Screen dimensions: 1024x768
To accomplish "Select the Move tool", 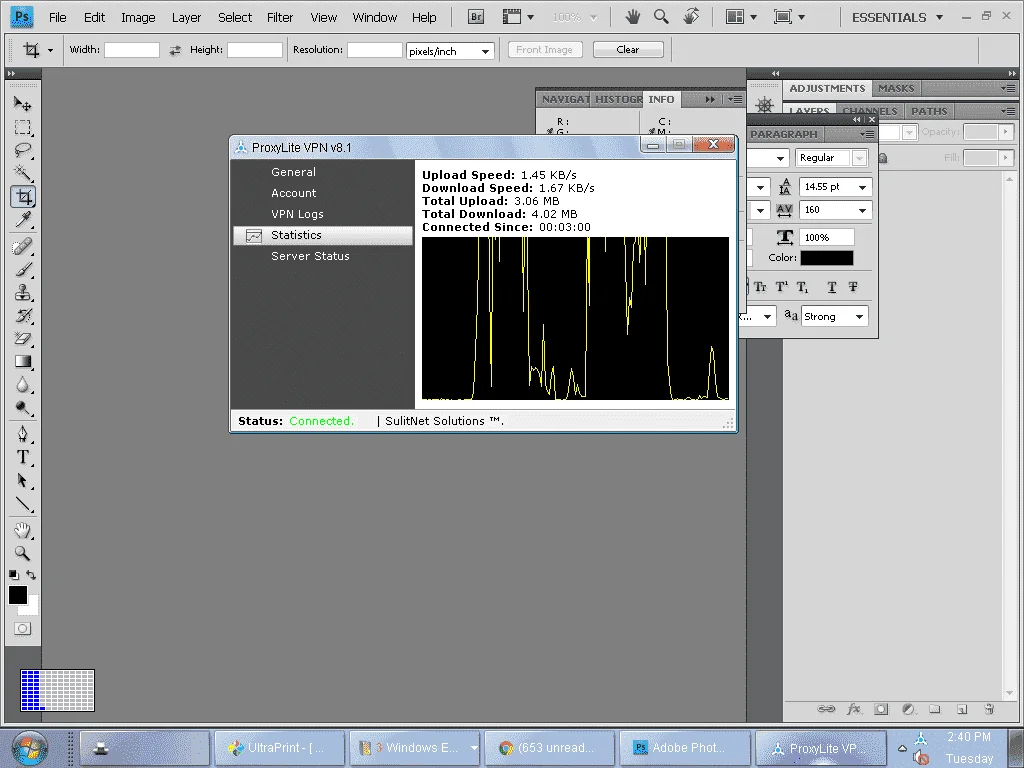I will [23, 104].
